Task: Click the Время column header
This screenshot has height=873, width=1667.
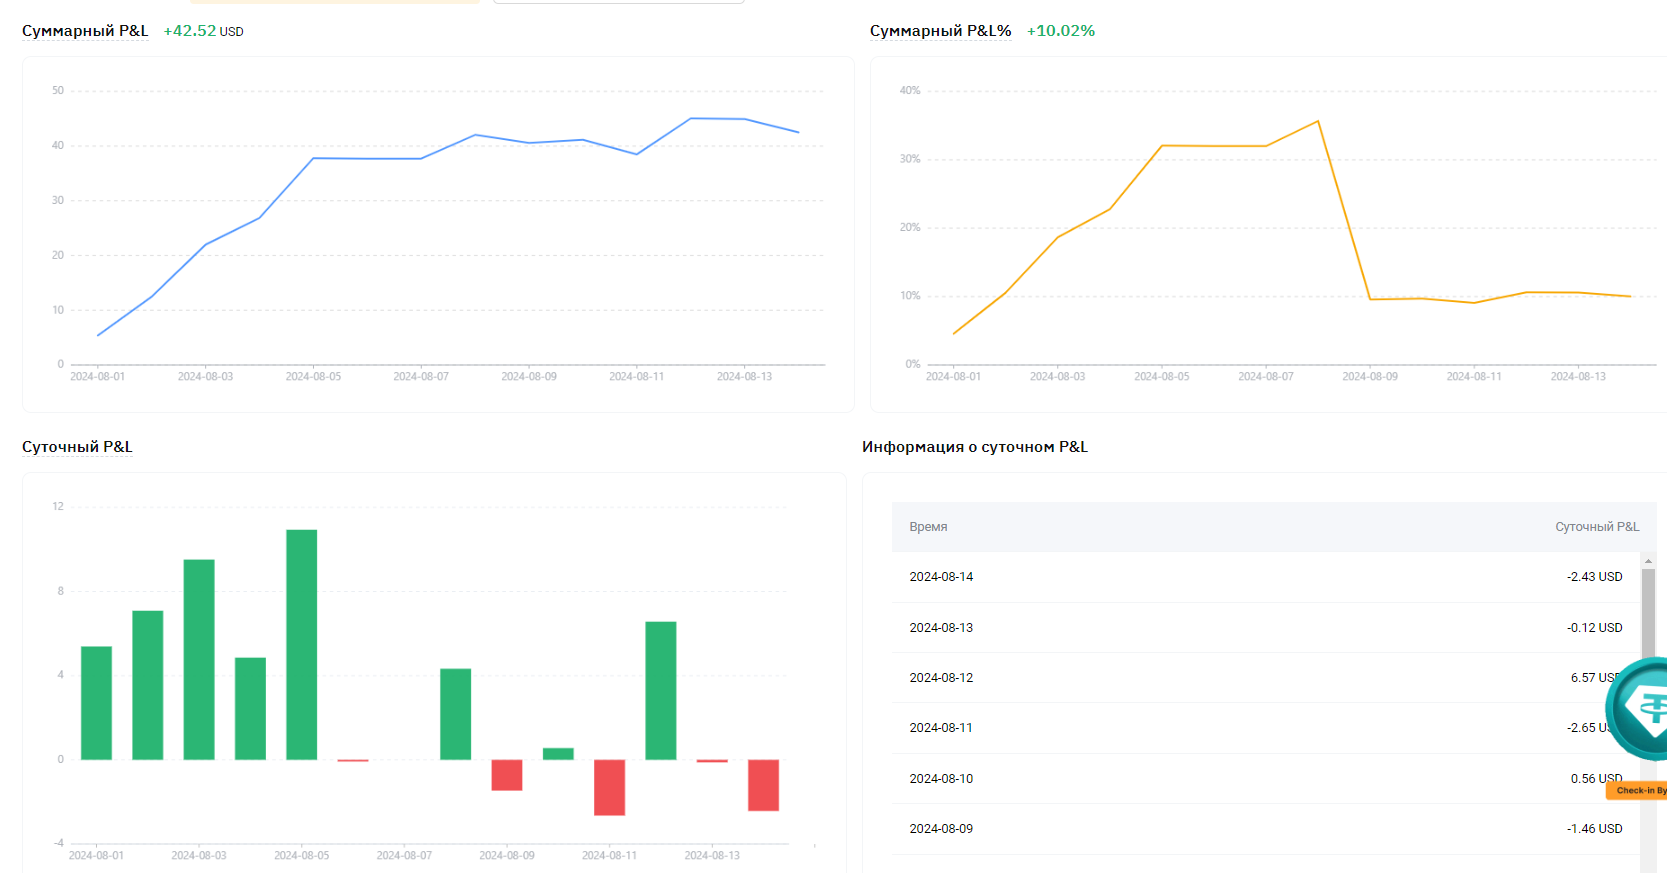Action: click(x=928, y=527)
